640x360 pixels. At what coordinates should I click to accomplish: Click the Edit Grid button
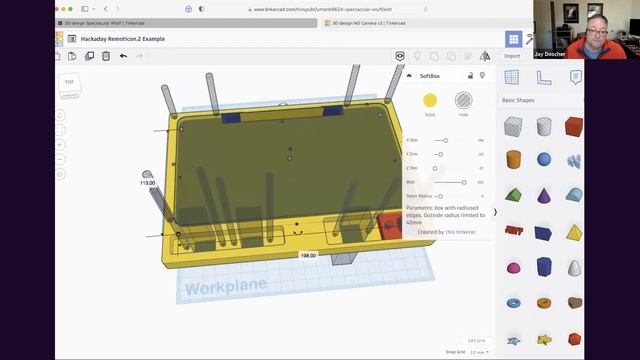pos(476,340)
